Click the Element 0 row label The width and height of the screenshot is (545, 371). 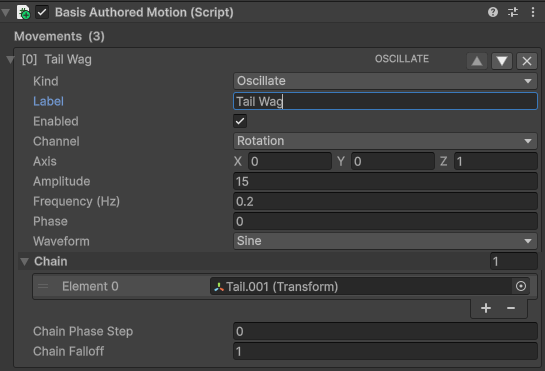[90, 287]
